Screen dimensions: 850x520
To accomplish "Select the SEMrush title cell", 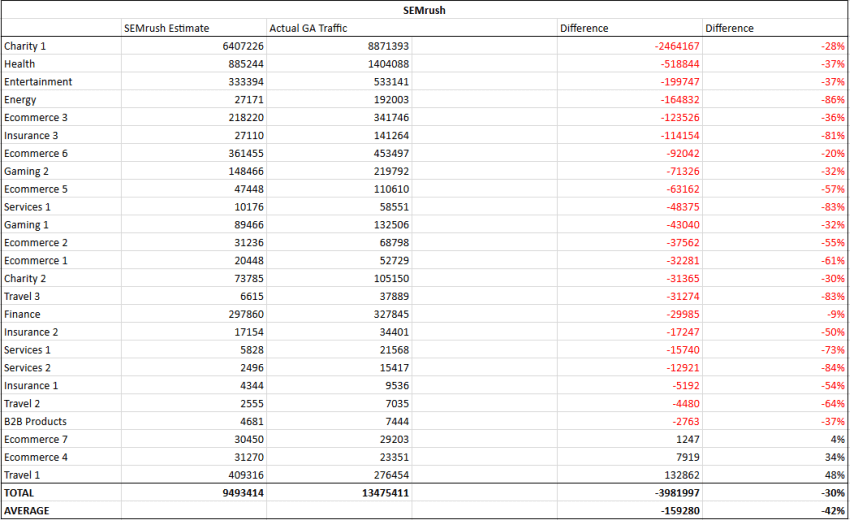I will [x=424, y=10].
